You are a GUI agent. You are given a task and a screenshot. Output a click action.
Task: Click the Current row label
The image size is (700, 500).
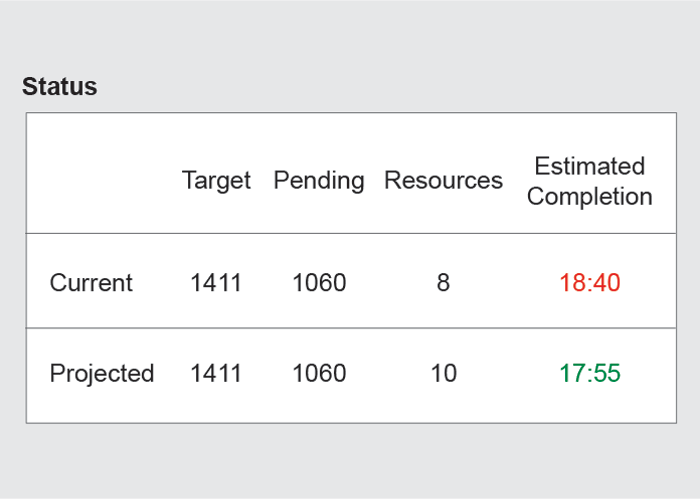click(x=91, y=283)
